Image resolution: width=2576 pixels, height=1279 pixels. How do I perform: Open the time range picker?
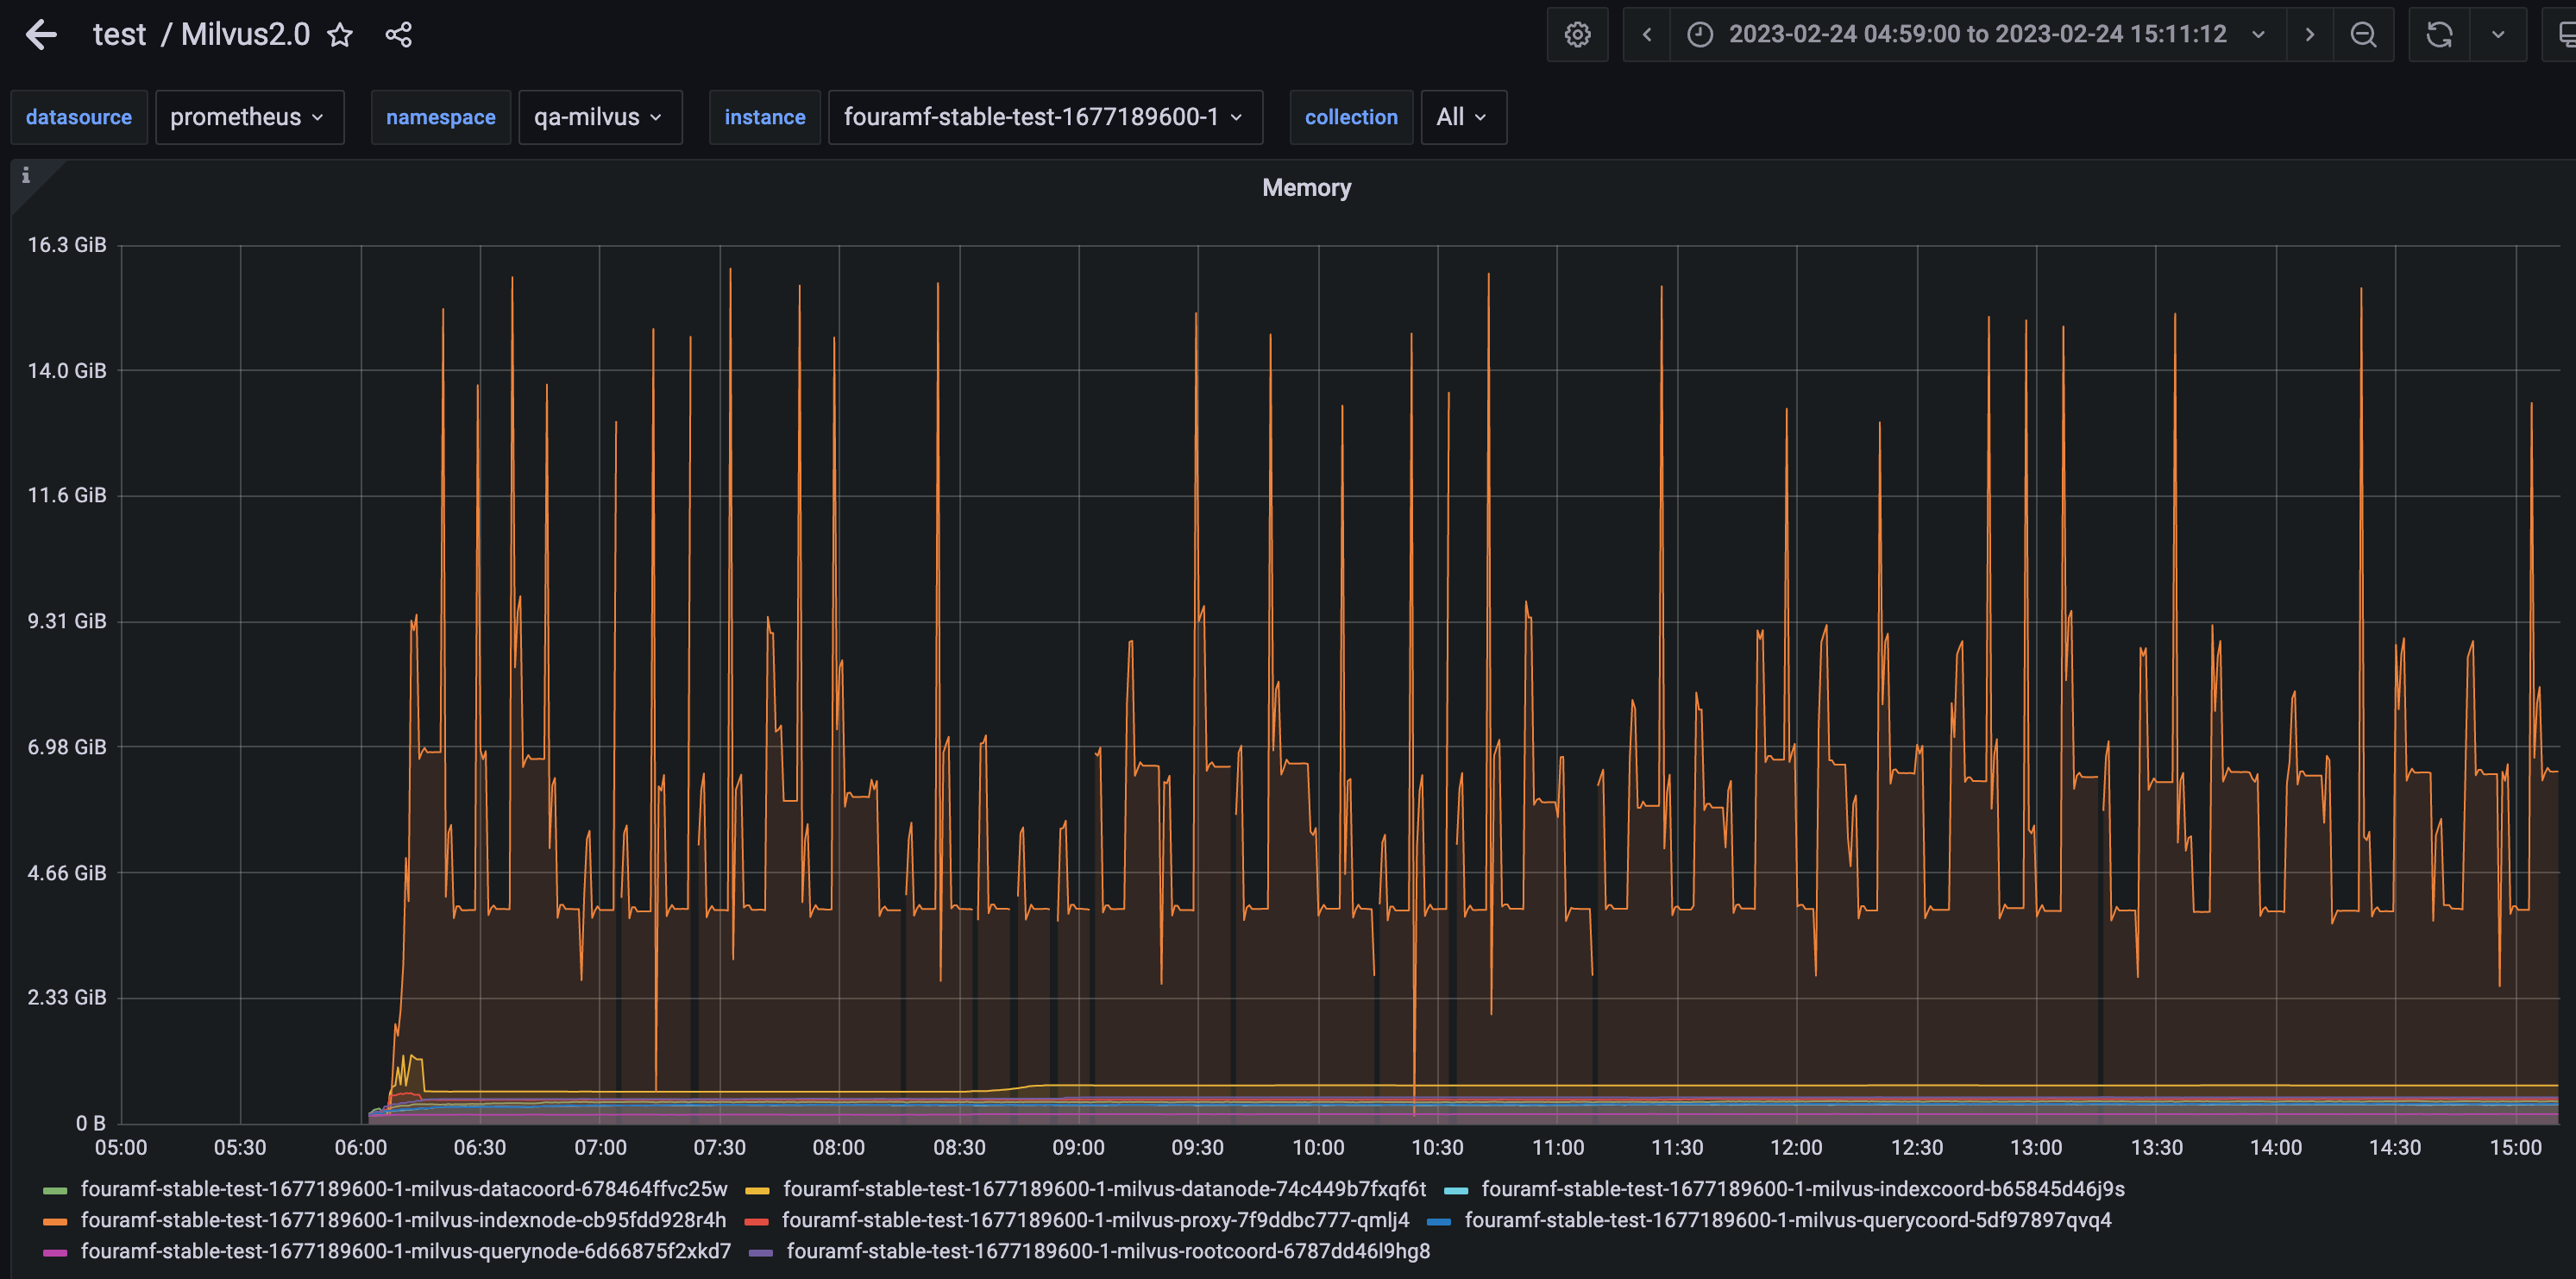click(1975, 34)
